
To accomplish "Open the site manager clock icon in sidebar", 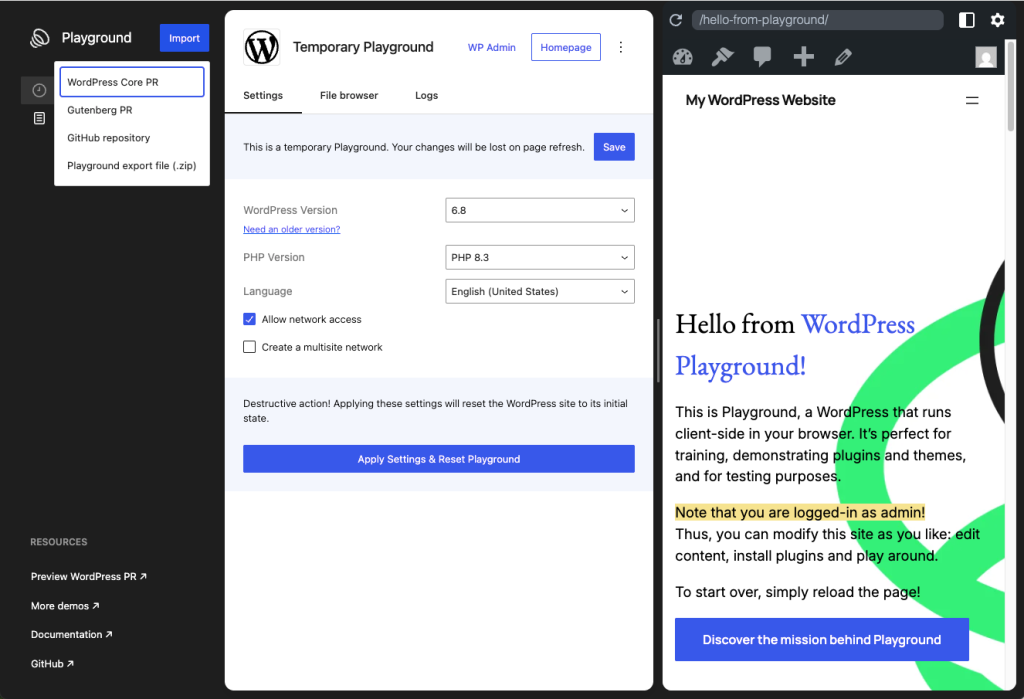I will click(x=39, y=90).
